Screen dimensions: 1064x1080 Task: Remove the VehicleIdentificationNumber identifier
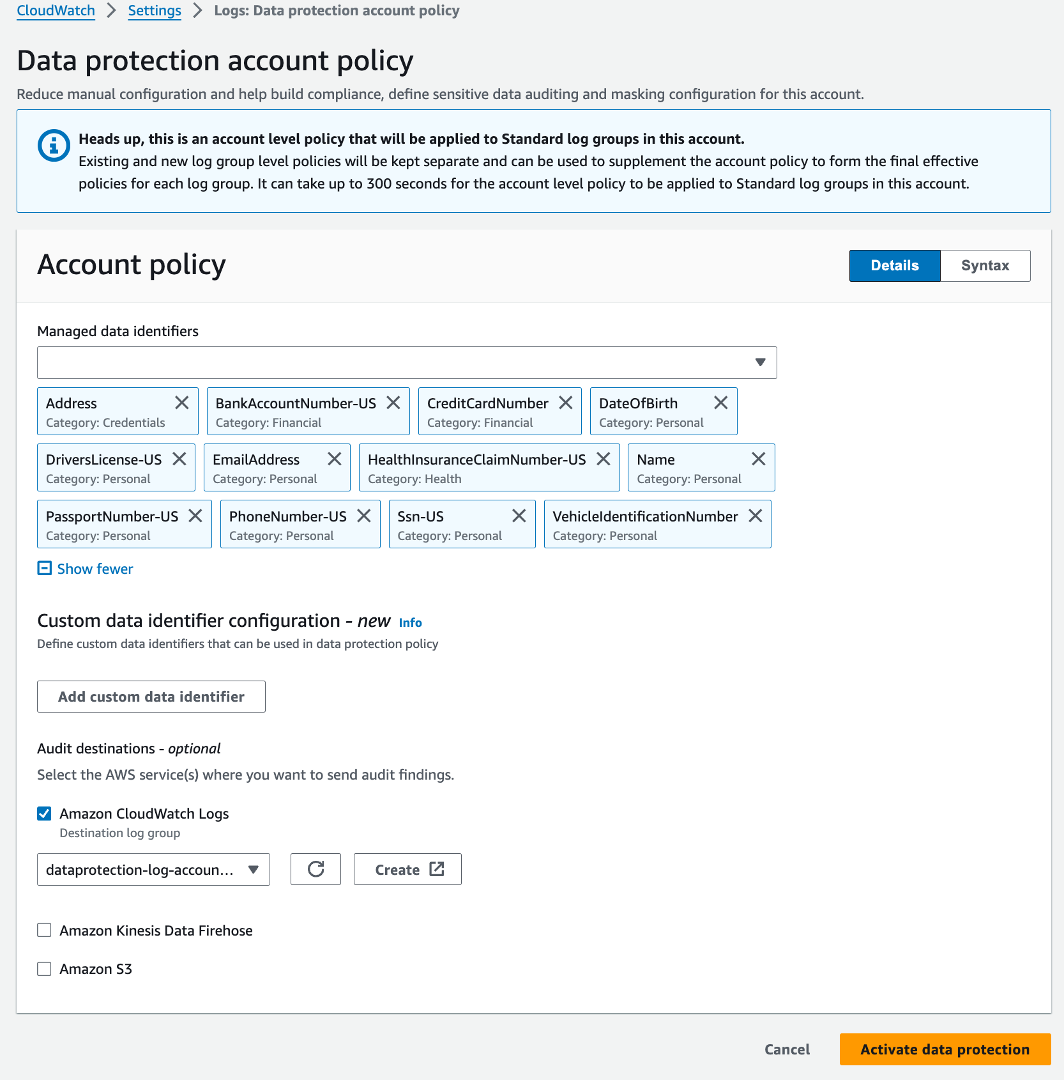pyautogui.click(x=756, y=515)
